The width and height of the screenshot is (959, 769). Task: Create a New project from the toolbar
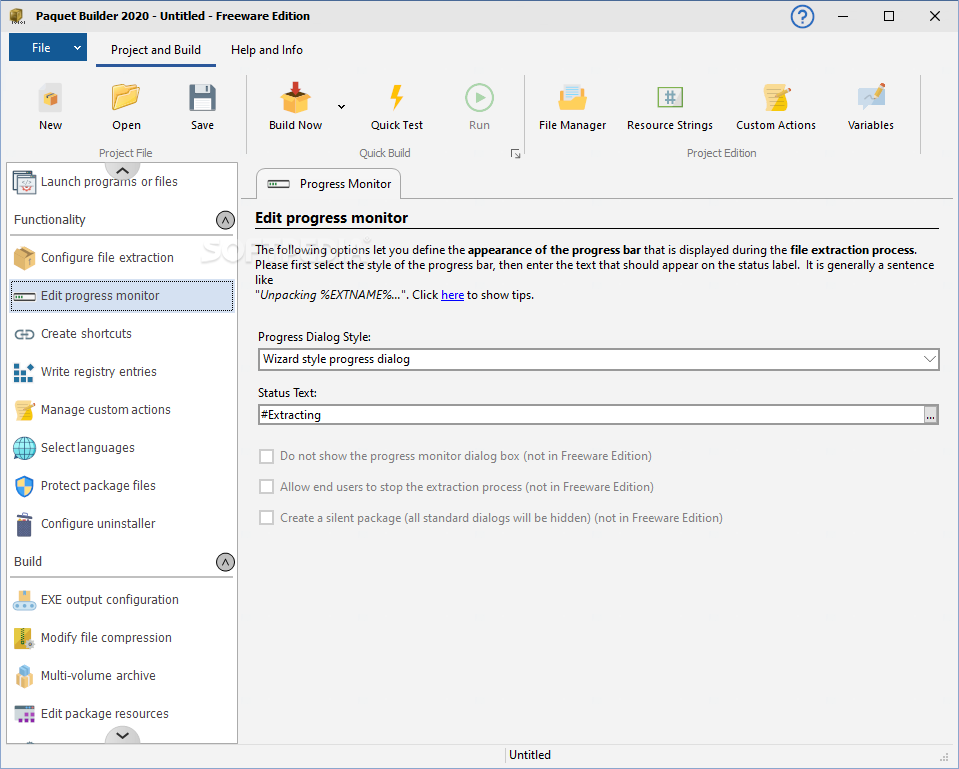coord(50,108)
